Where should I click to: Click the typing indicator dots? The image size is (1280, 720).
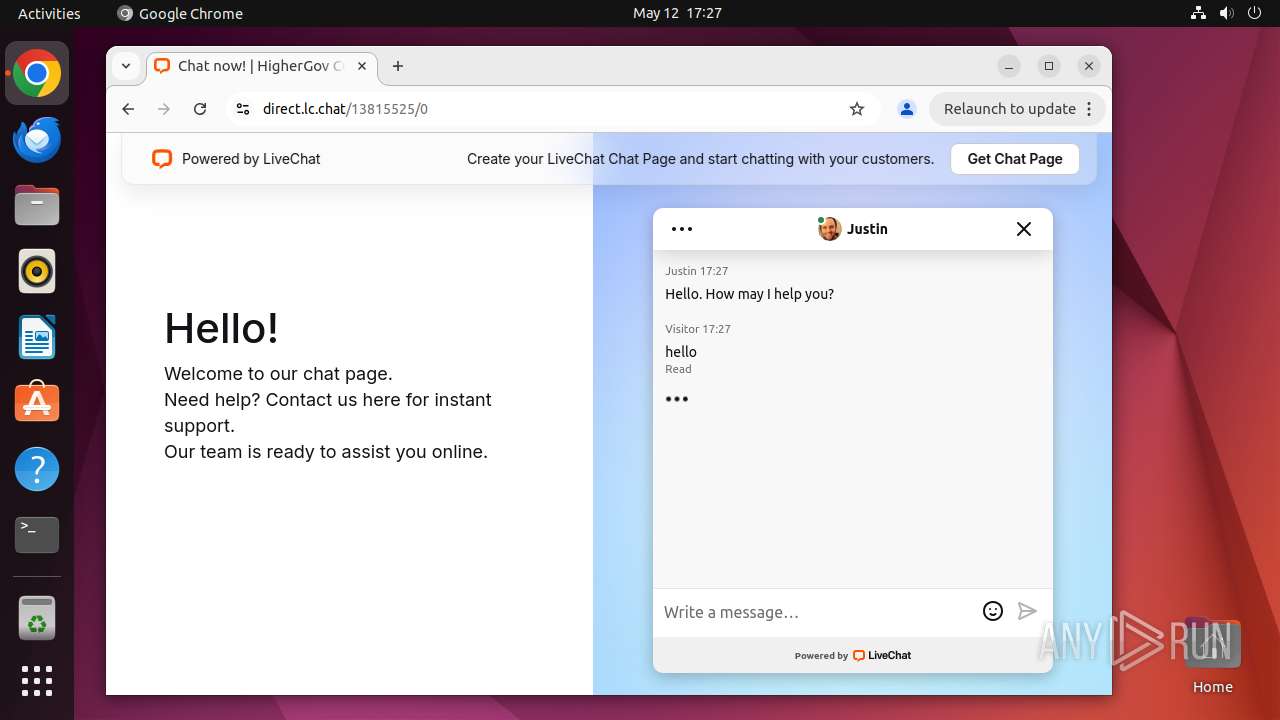coord(677,399)
